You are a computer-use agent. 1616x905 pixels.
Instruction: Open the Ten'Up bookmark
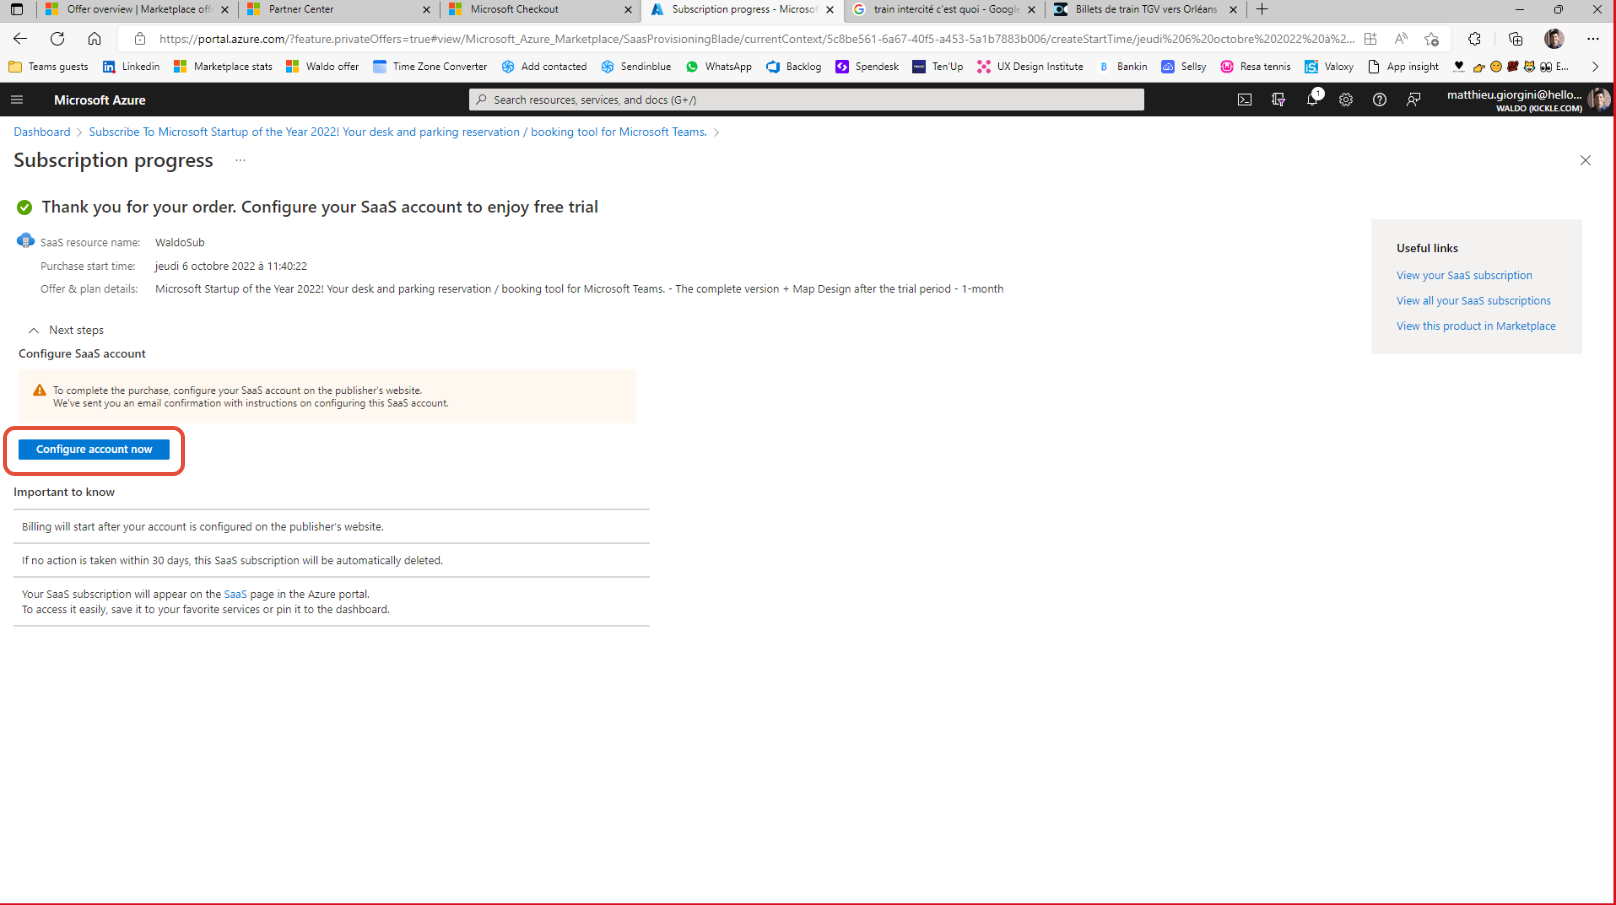pos(938,67)
